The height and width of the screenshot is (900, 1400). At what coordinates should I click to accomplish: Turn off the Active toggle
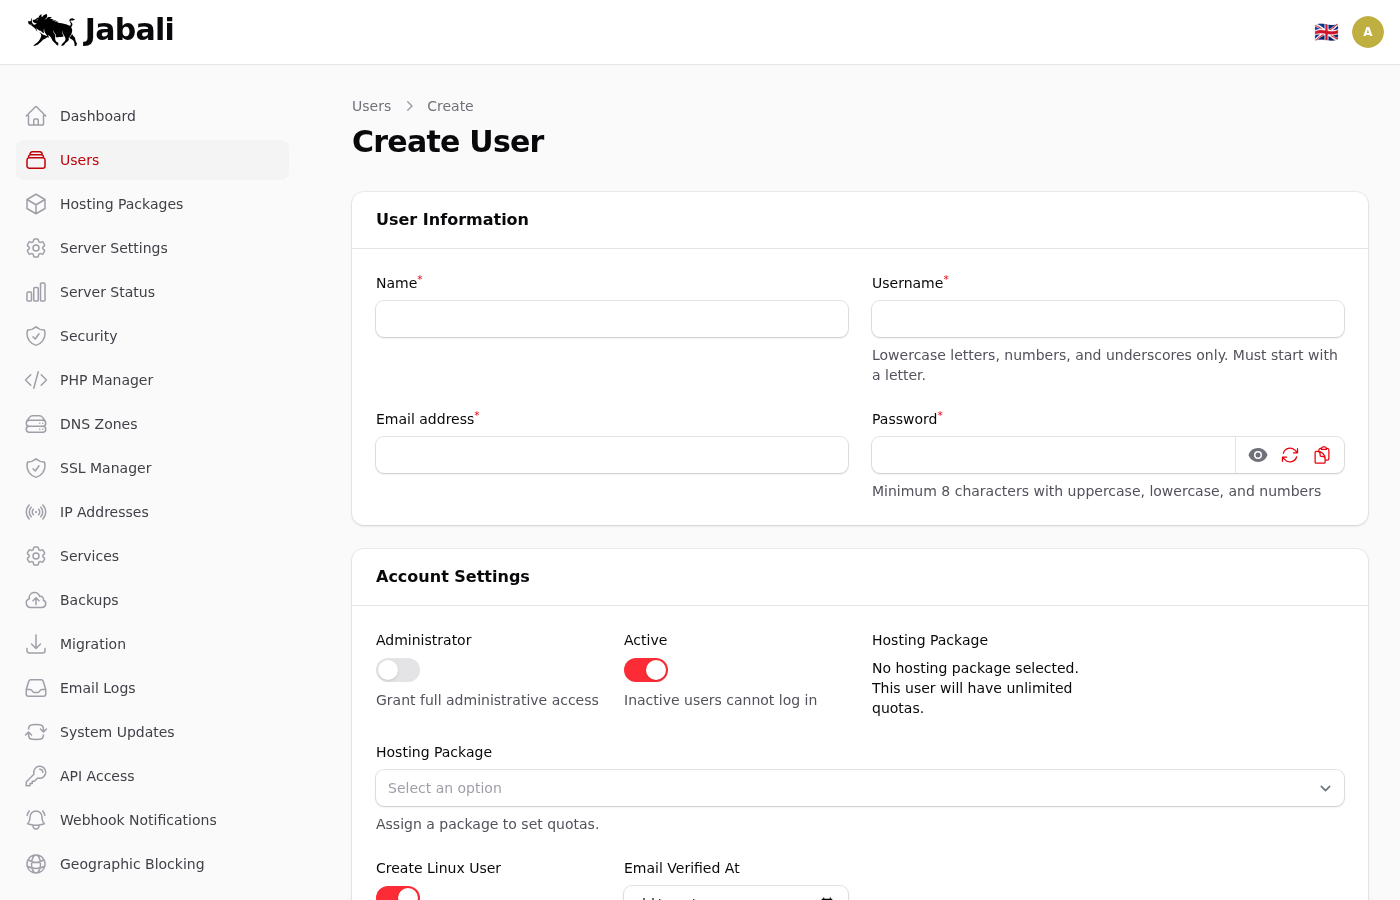point(646,670)
